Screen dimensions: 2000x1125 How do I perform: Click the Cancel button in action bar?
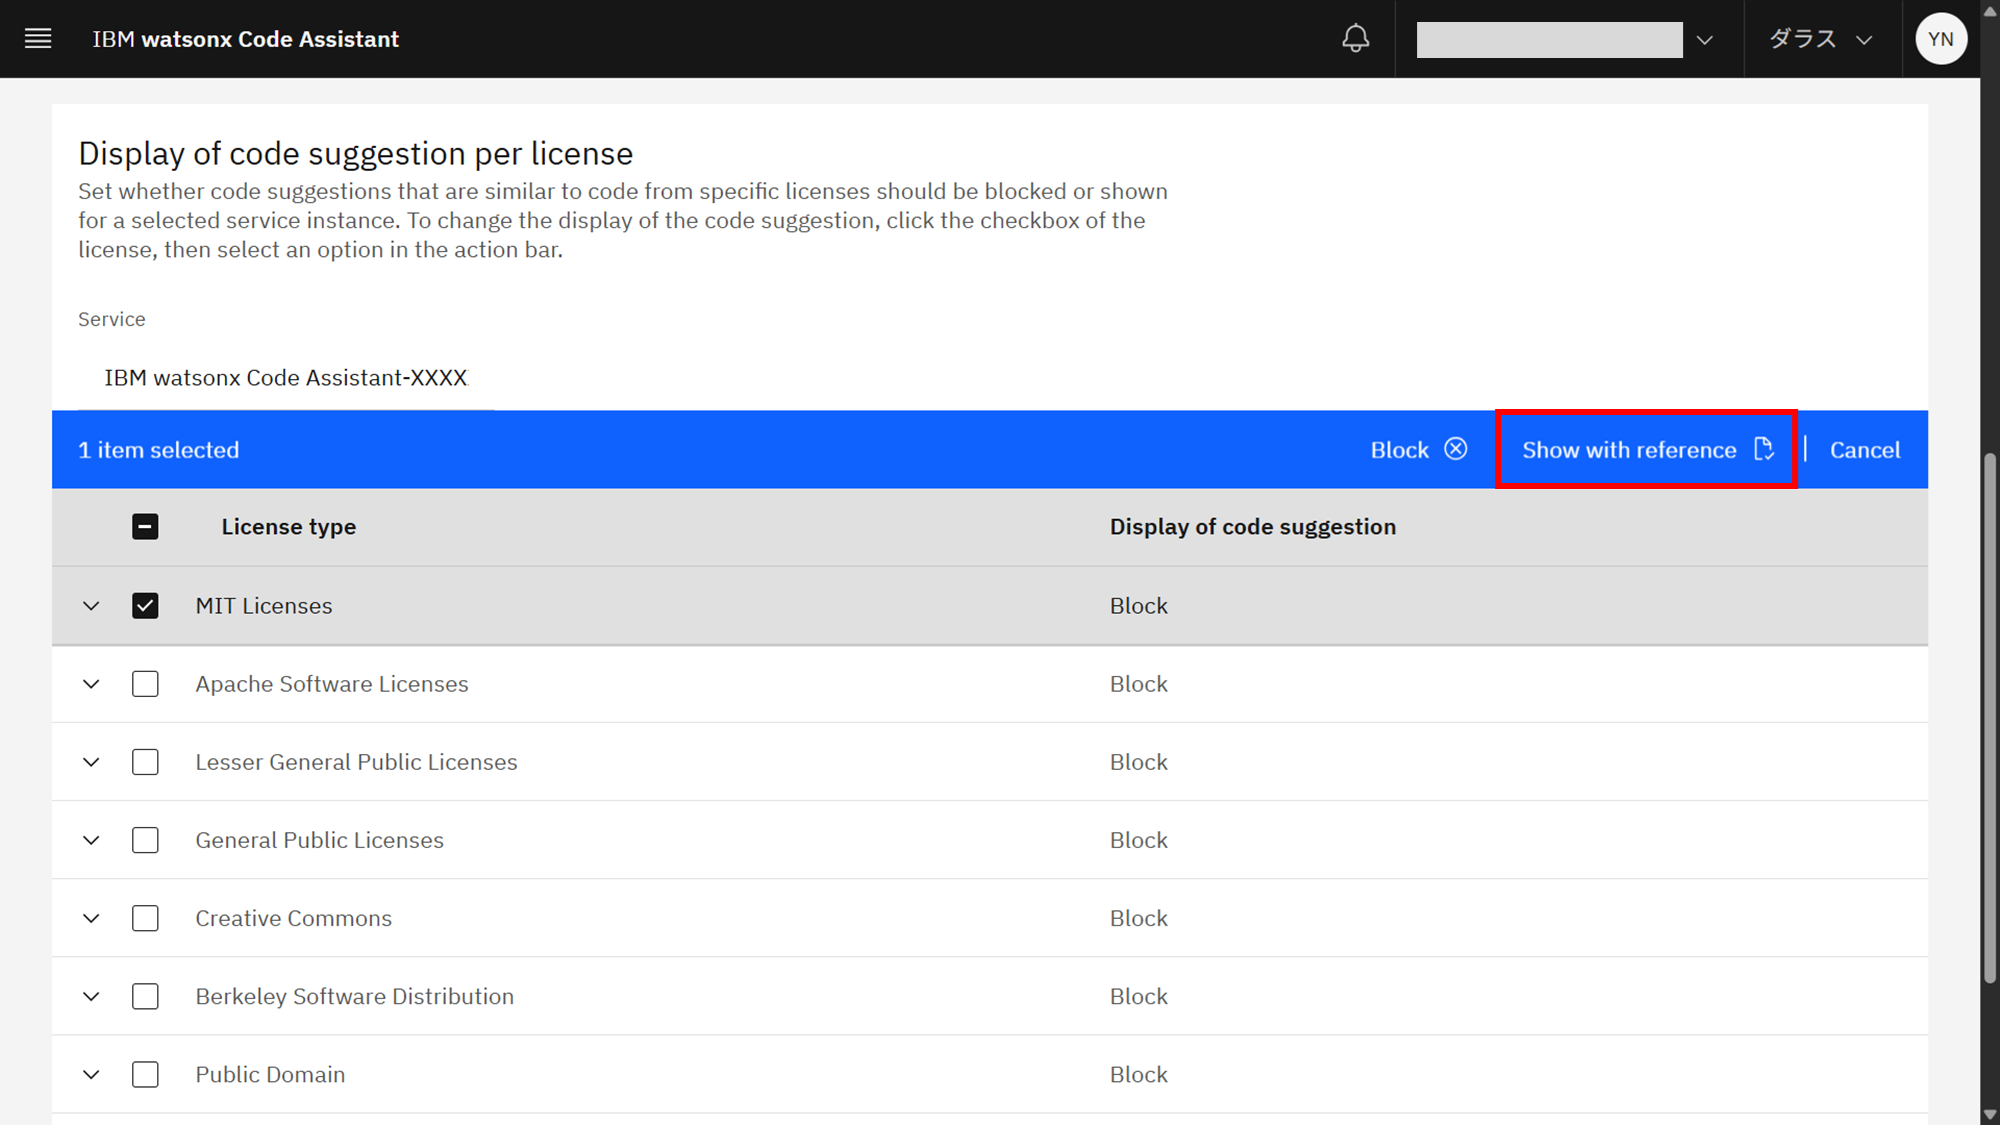coord(1864,450)
